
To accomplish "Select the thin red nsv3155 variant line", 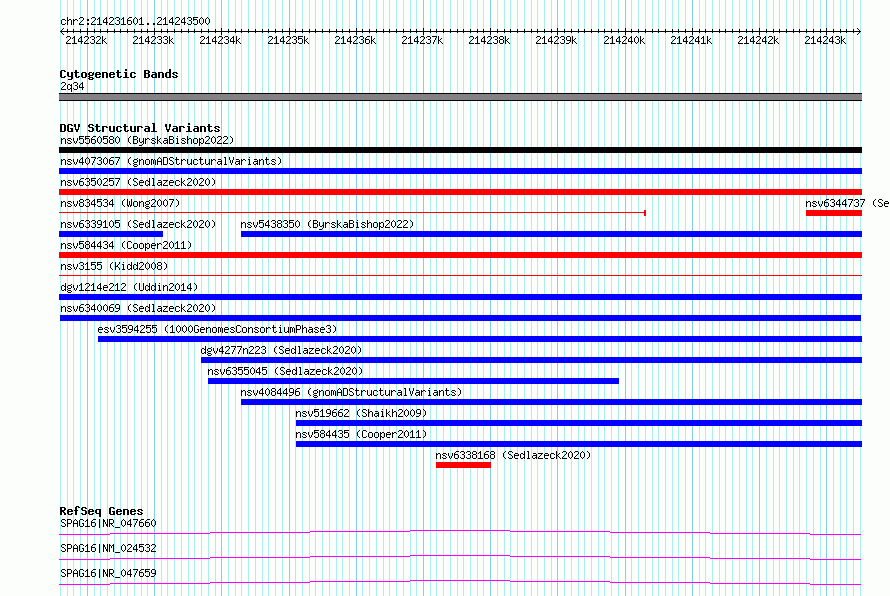I will [460, 276].
